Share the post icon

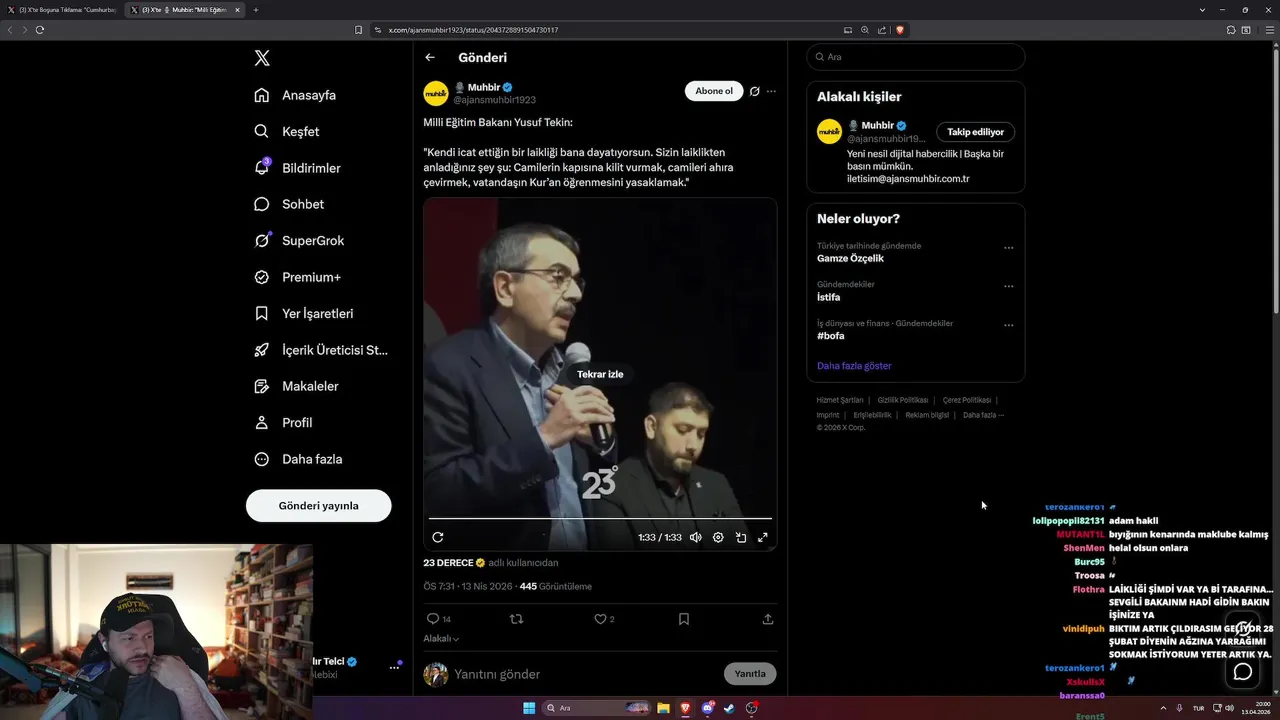click(x=768, y=619)
